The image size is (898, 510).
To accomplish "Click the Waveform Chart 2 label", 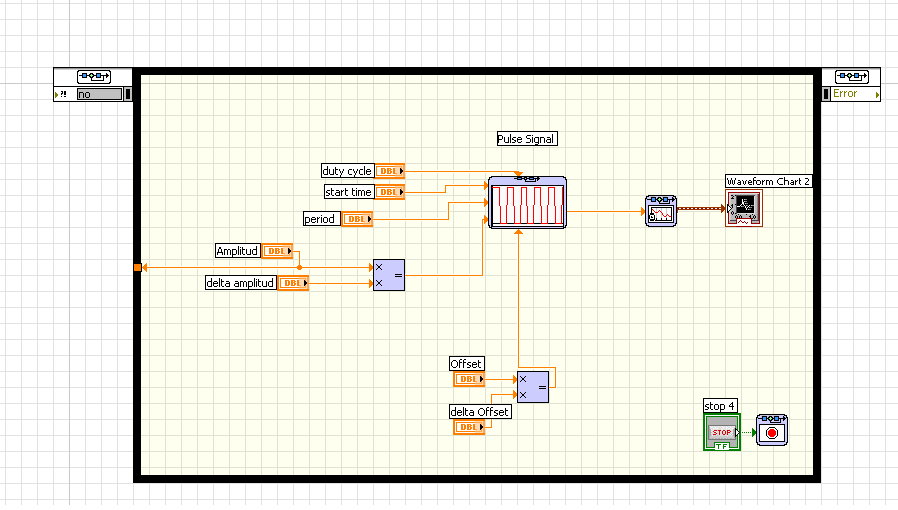I will [x=768, y=181].
